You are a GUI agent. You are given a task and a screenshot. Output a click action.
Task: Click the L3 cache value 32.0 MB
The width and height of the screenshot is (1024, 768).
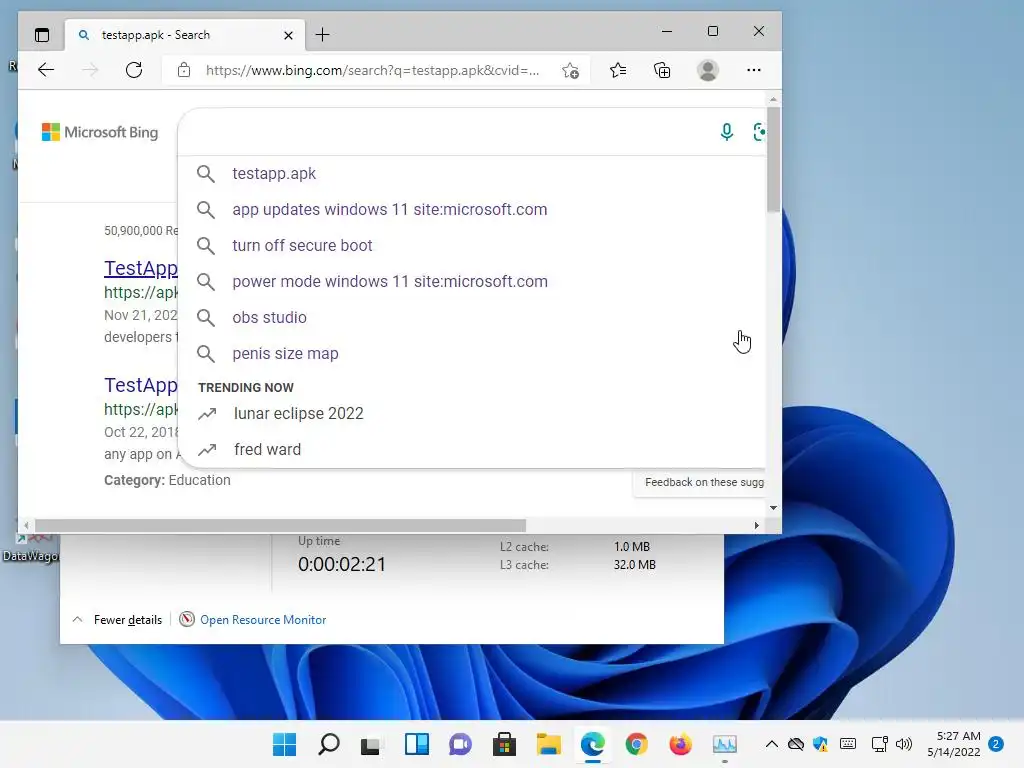(634, 565)
